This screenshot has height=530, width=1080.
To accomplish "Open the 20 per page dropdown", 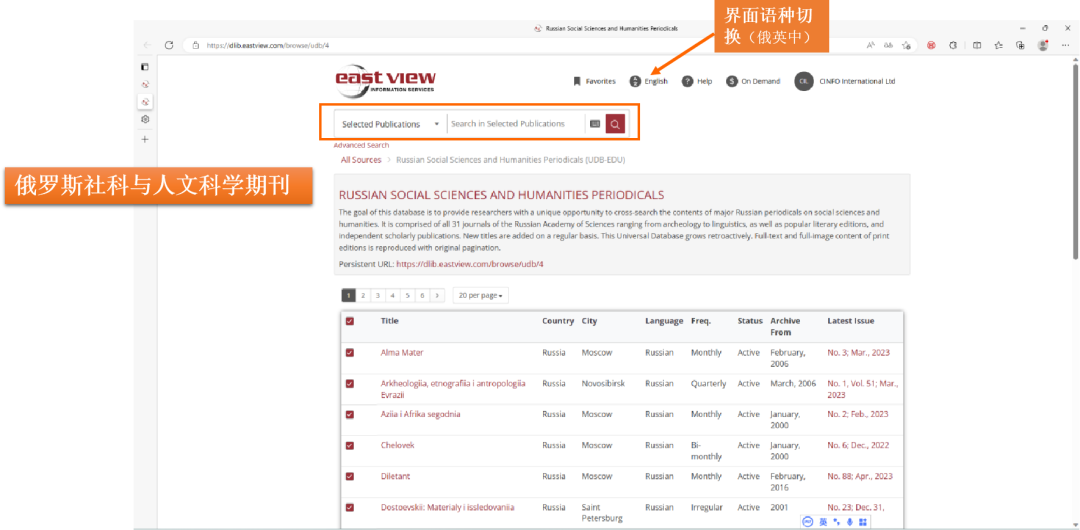I will [481, 296].
